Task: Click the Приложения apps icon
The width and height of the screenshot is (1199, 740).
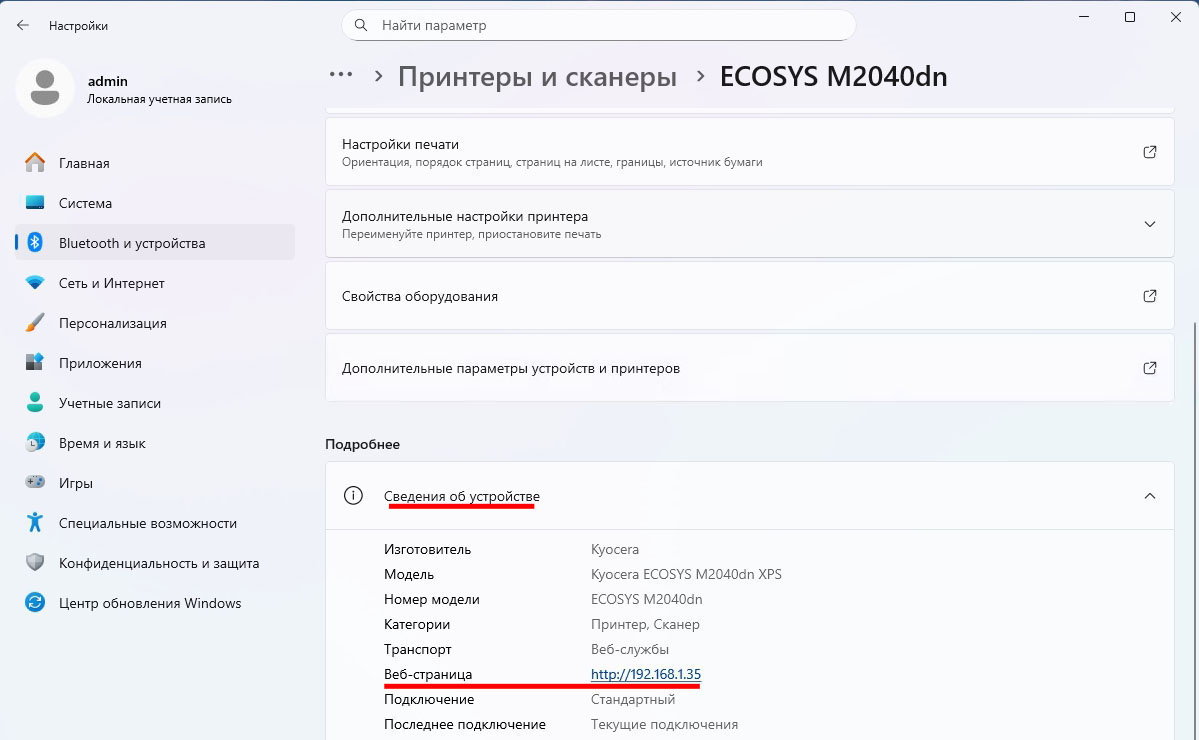Action: 35,362
